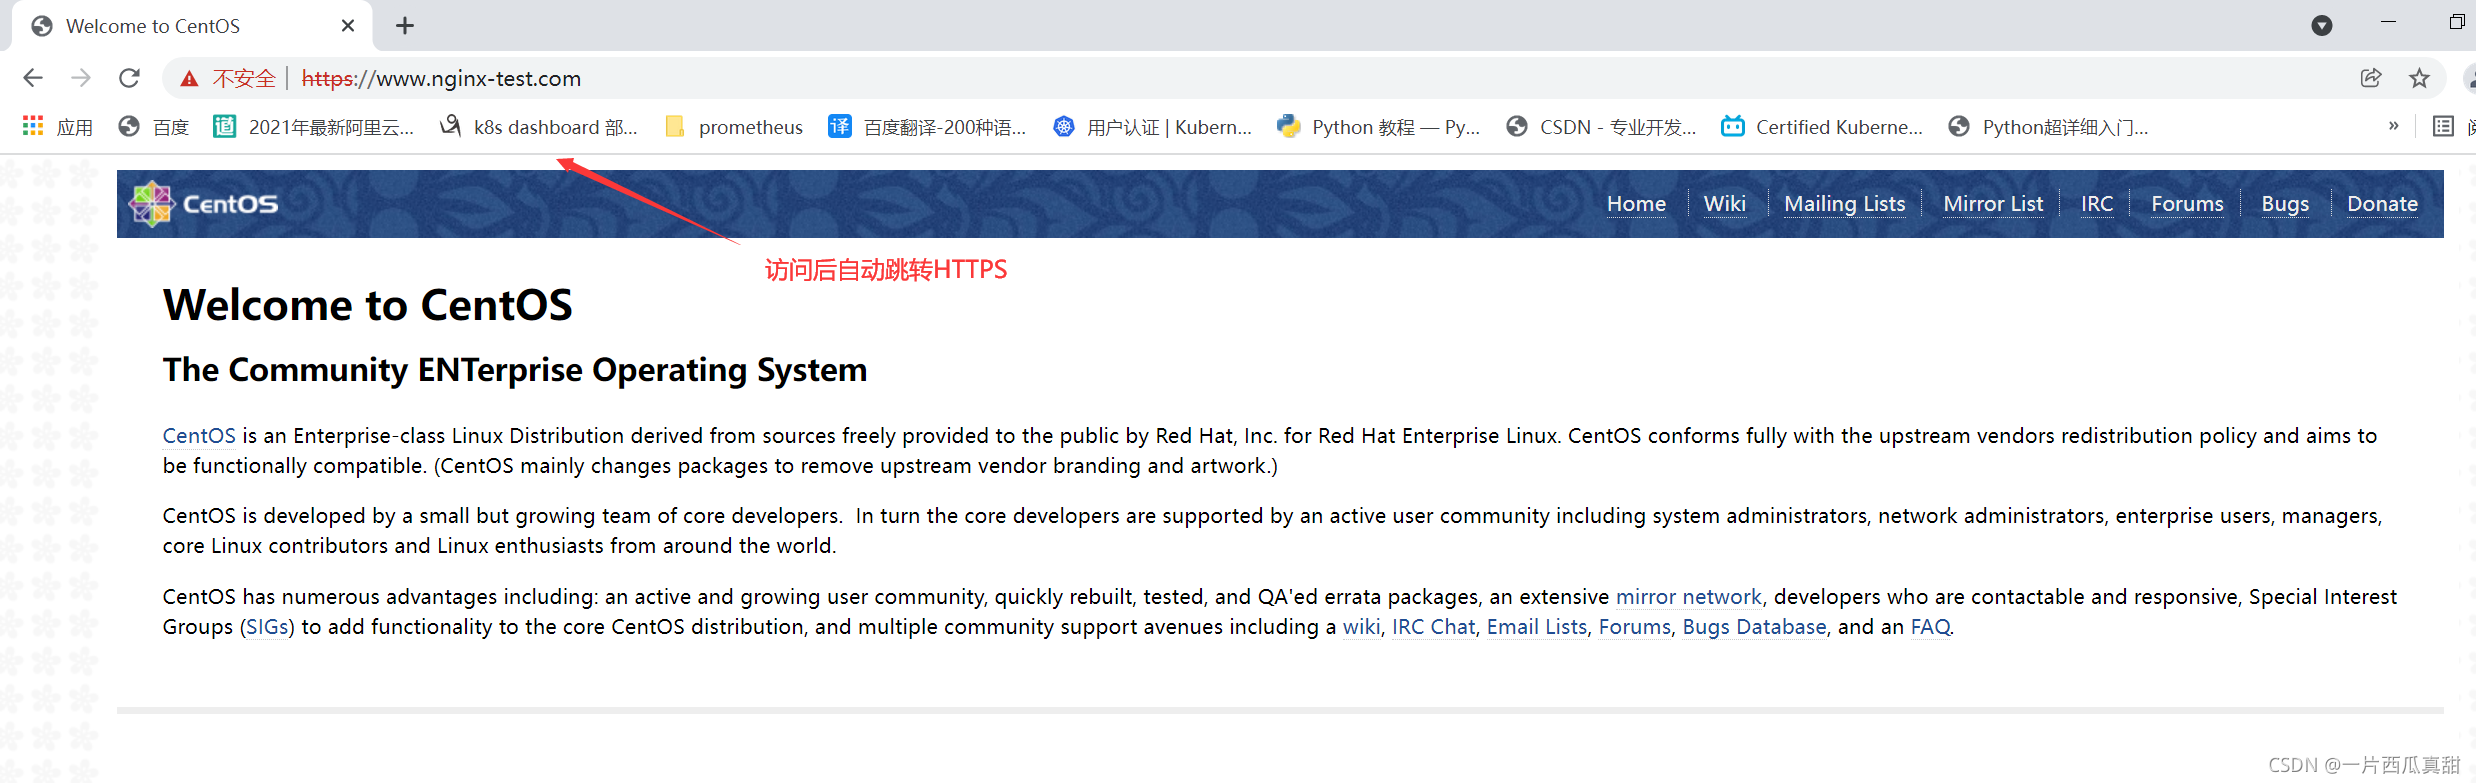Screen dimensions: 2476x783
Task: Follow the mirror network link
Action: [1688, 597]
